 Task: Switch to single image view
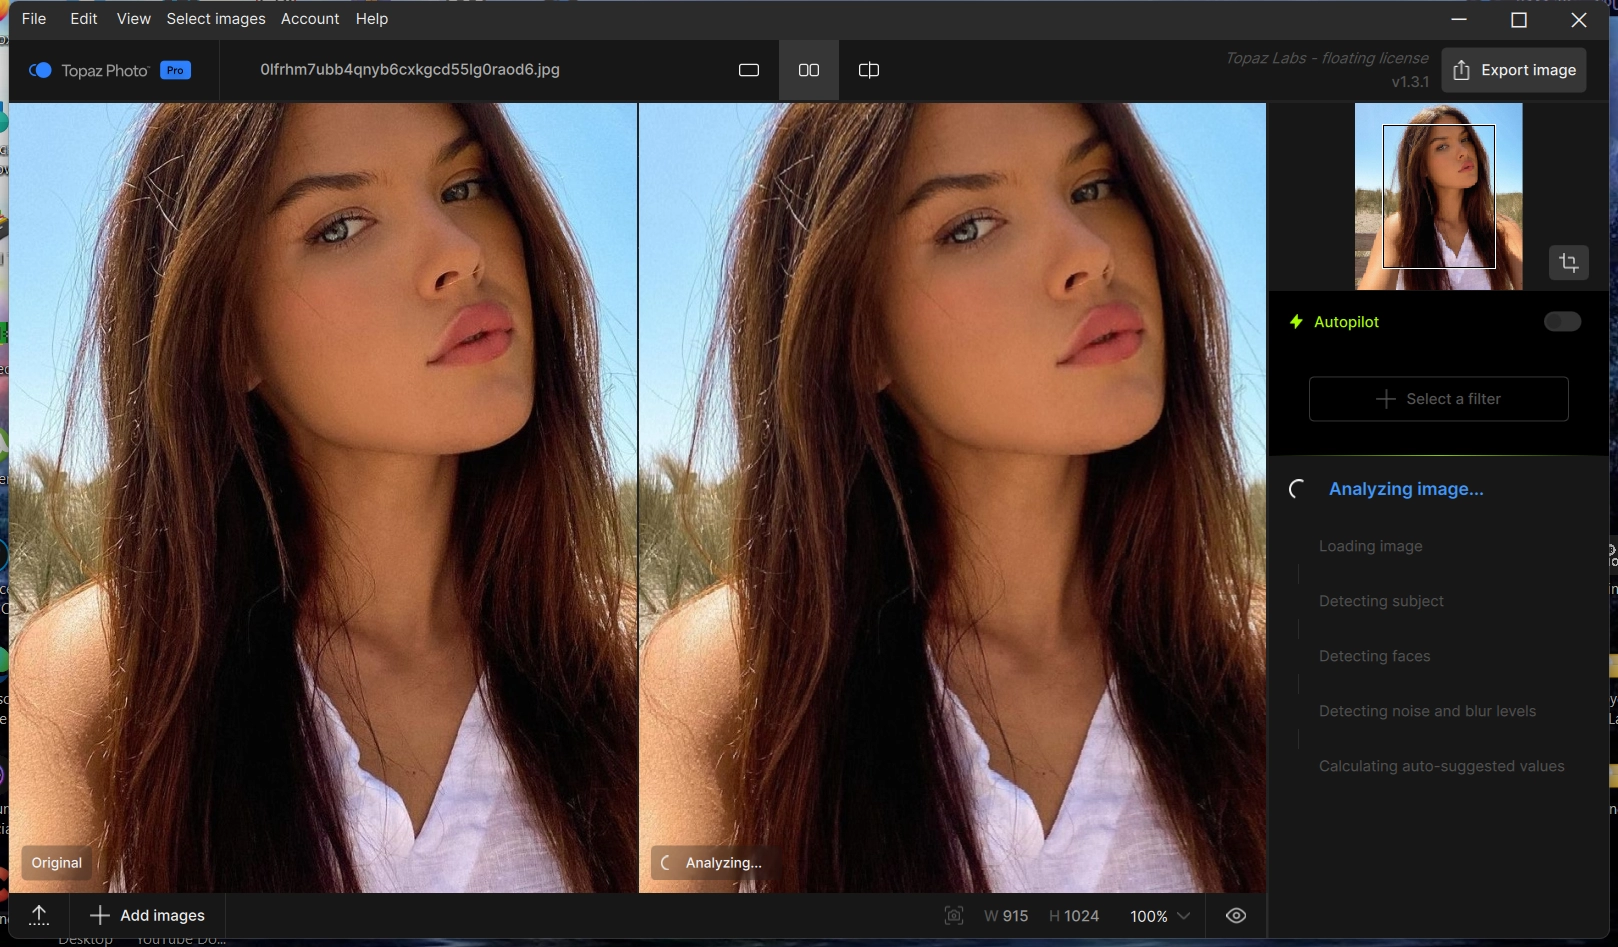(749, 70)
